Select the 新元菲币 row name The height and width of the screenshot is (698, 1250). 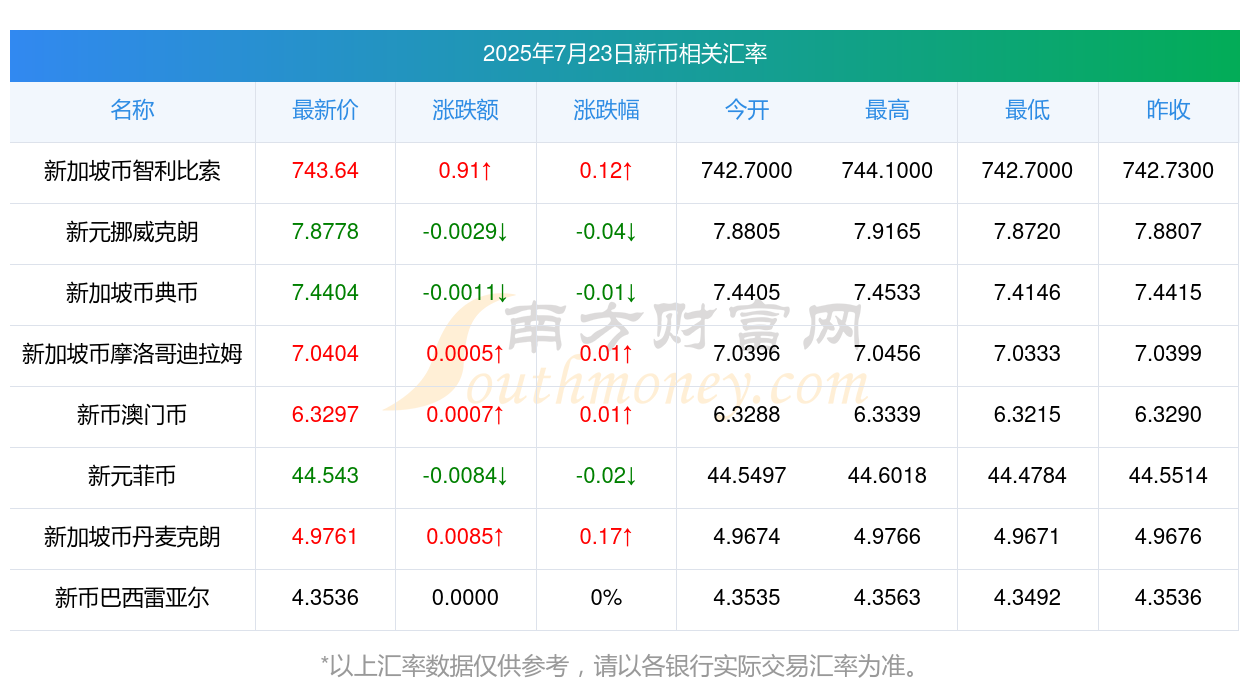132,476
